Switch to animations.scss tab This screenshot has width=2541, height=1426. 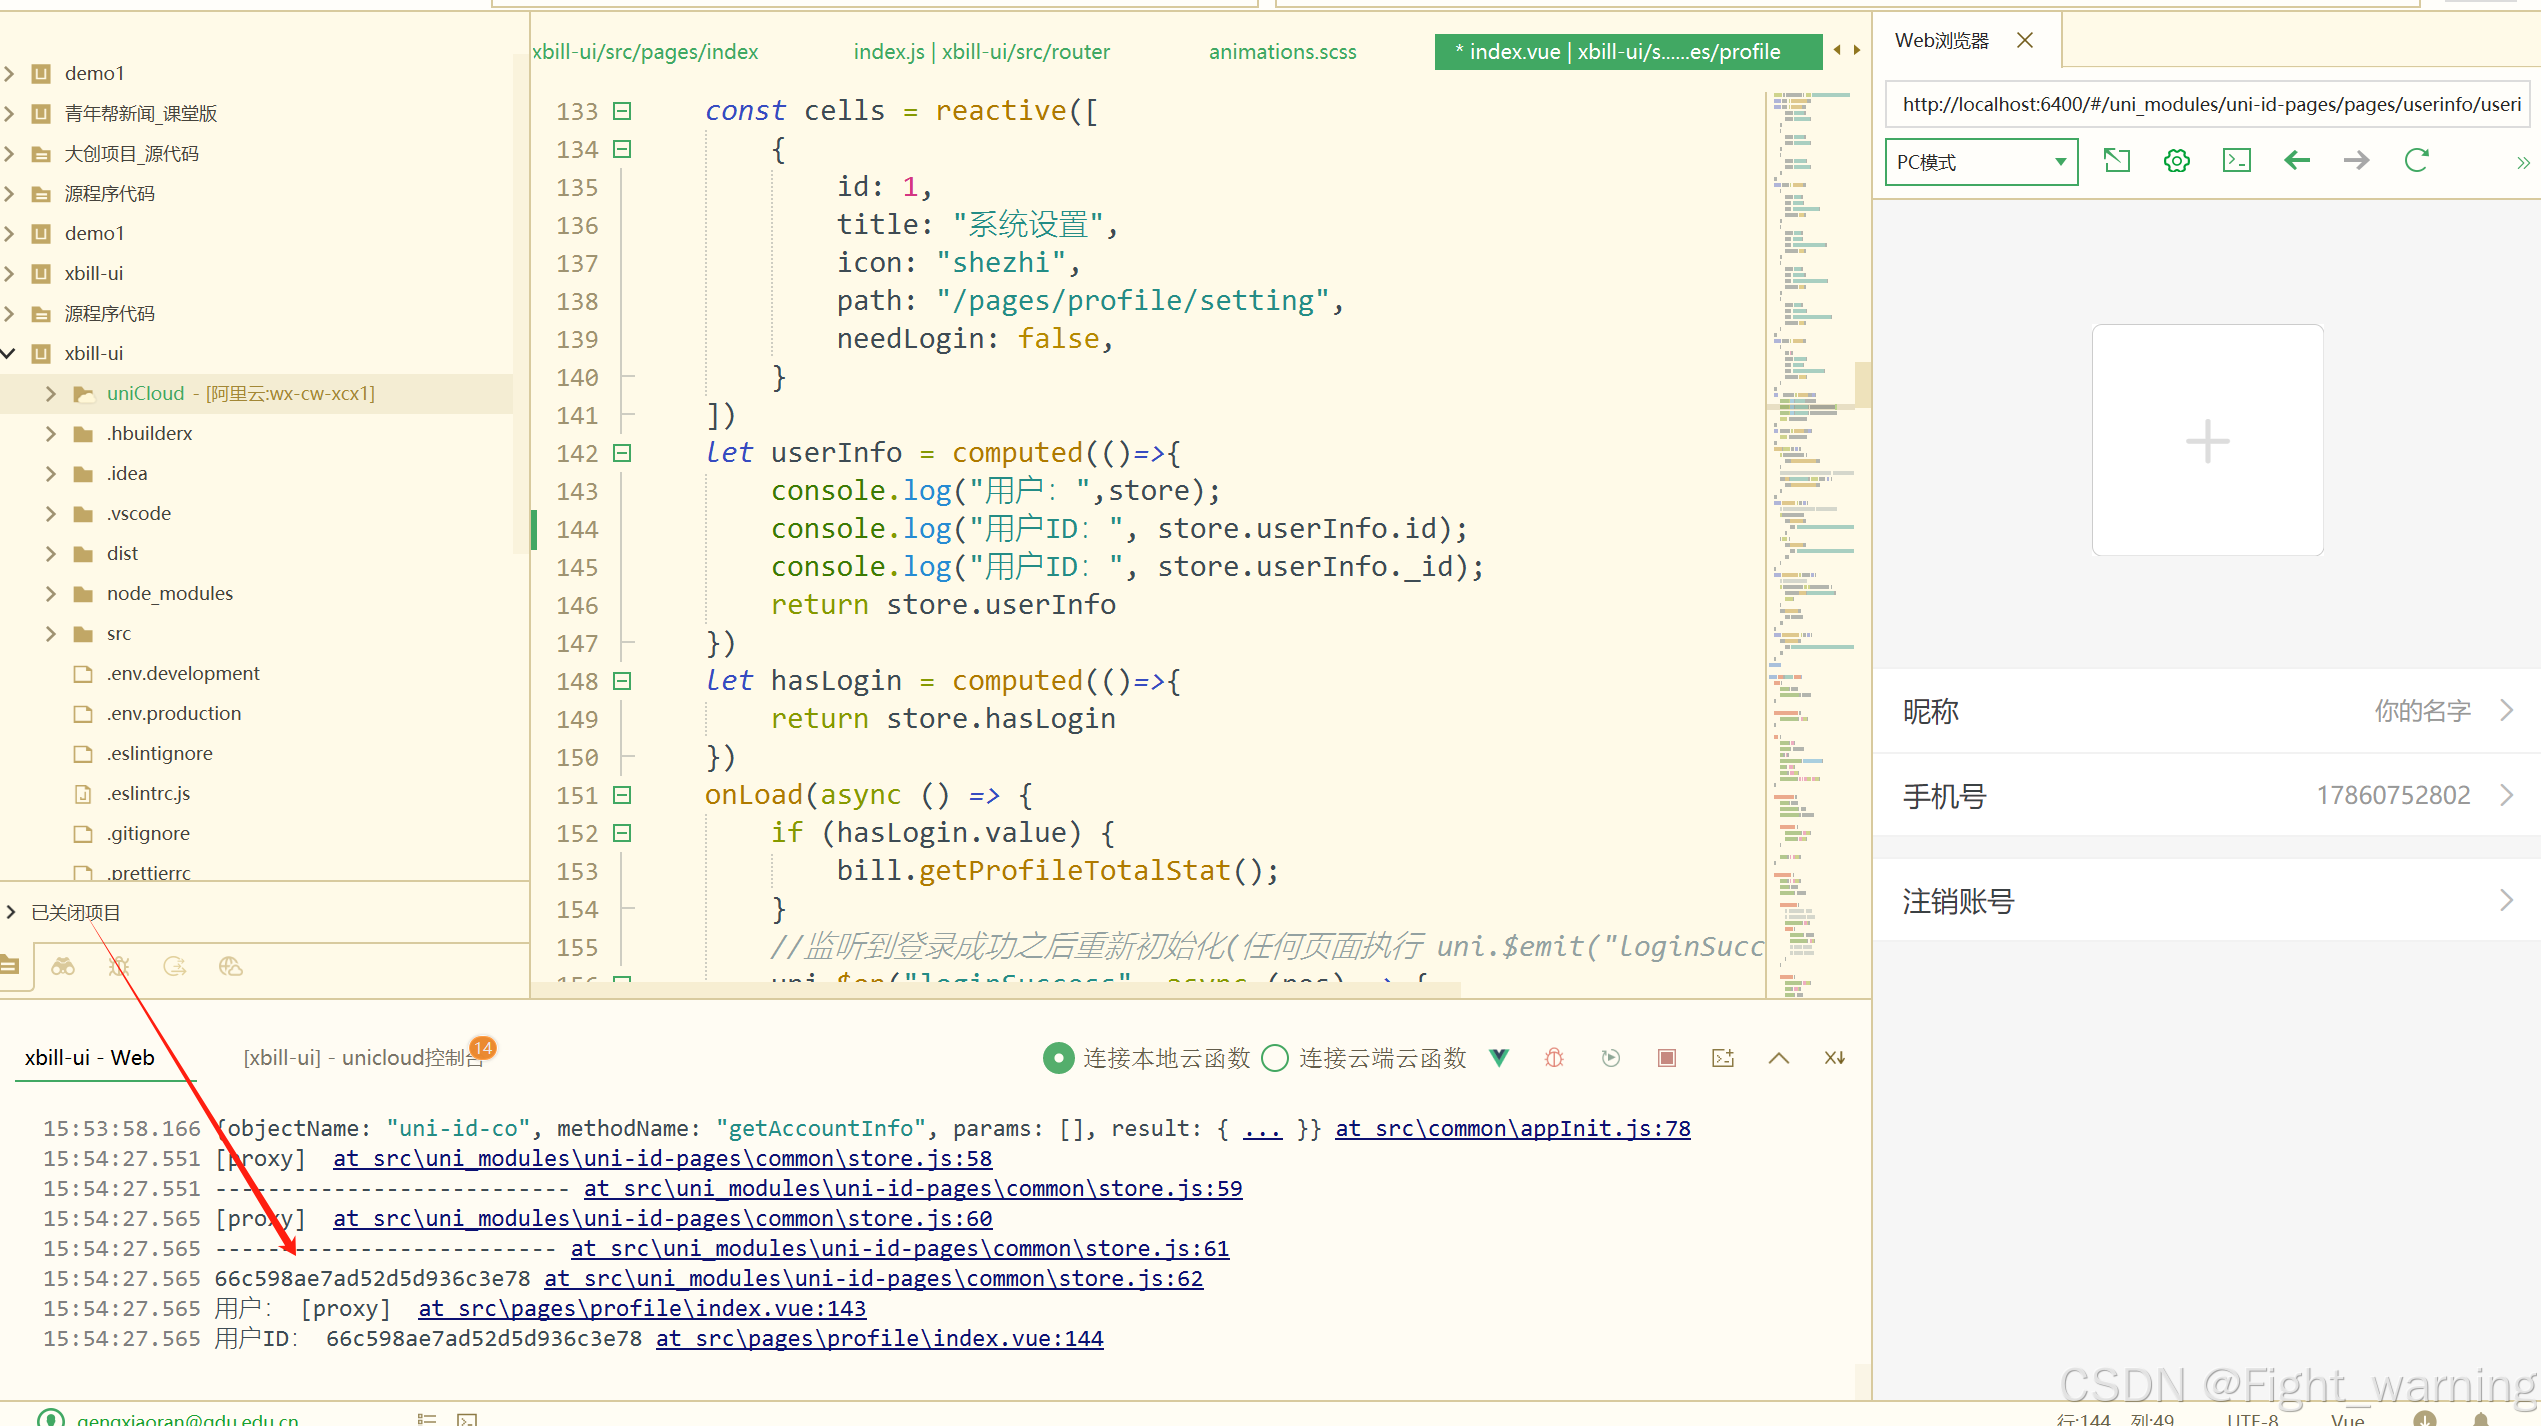1282,52
